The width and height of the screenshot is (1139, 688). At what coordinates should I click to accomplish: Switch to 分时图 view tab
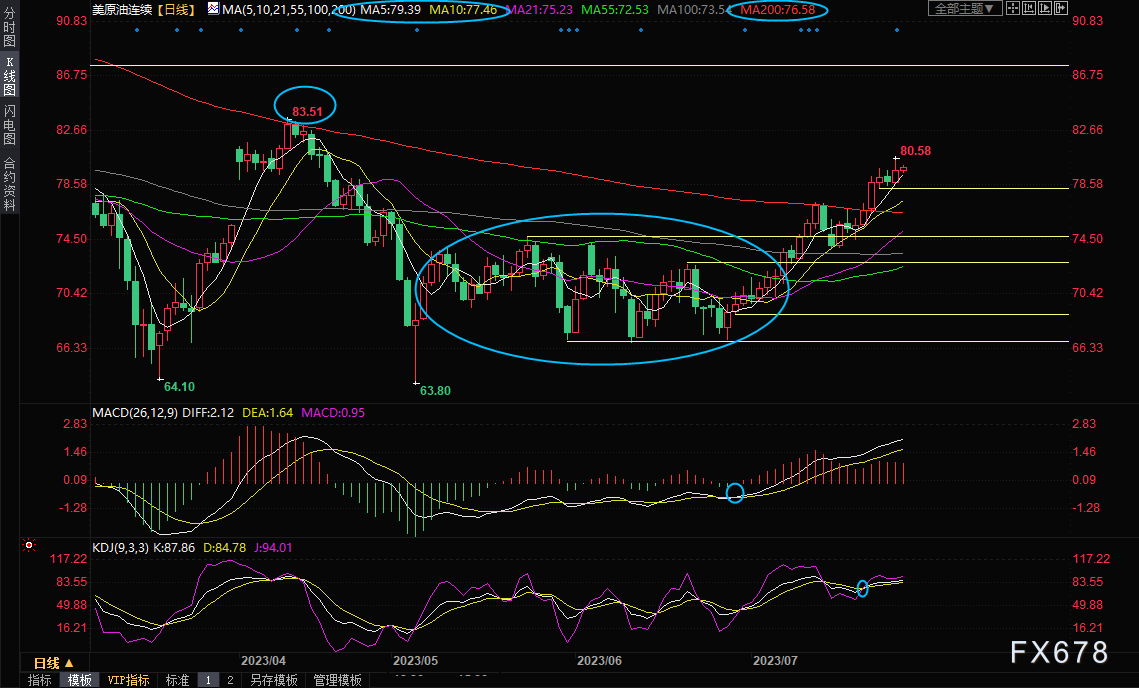click(x=9, y=27)
